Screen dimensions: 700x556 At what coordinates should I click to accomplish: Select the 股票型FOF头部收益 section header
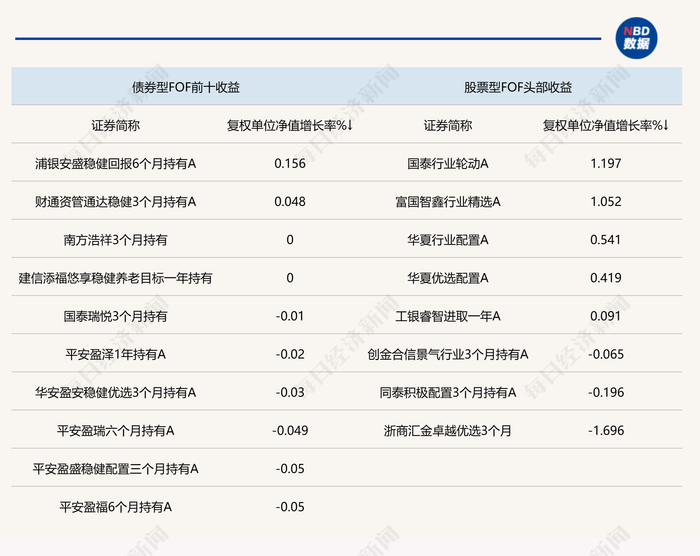518,87
